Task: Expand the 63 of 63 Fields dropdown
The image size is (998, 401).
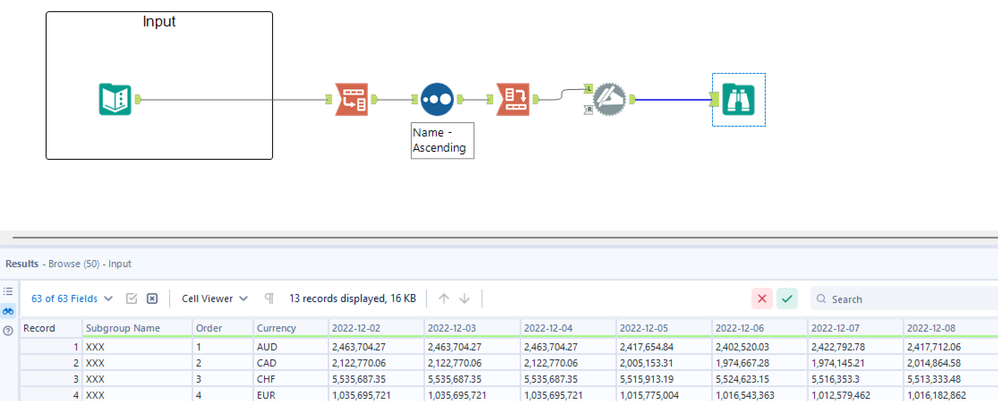Action: click(72, 299)
